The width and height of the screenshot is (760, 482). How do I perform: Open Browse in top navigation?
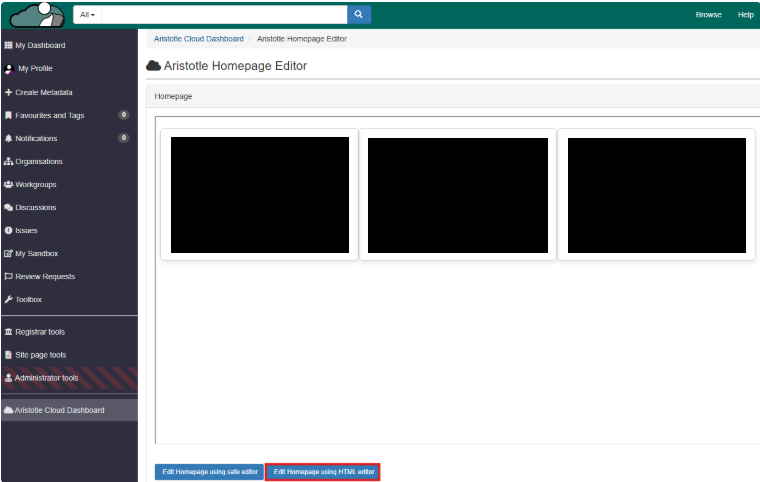708,15
